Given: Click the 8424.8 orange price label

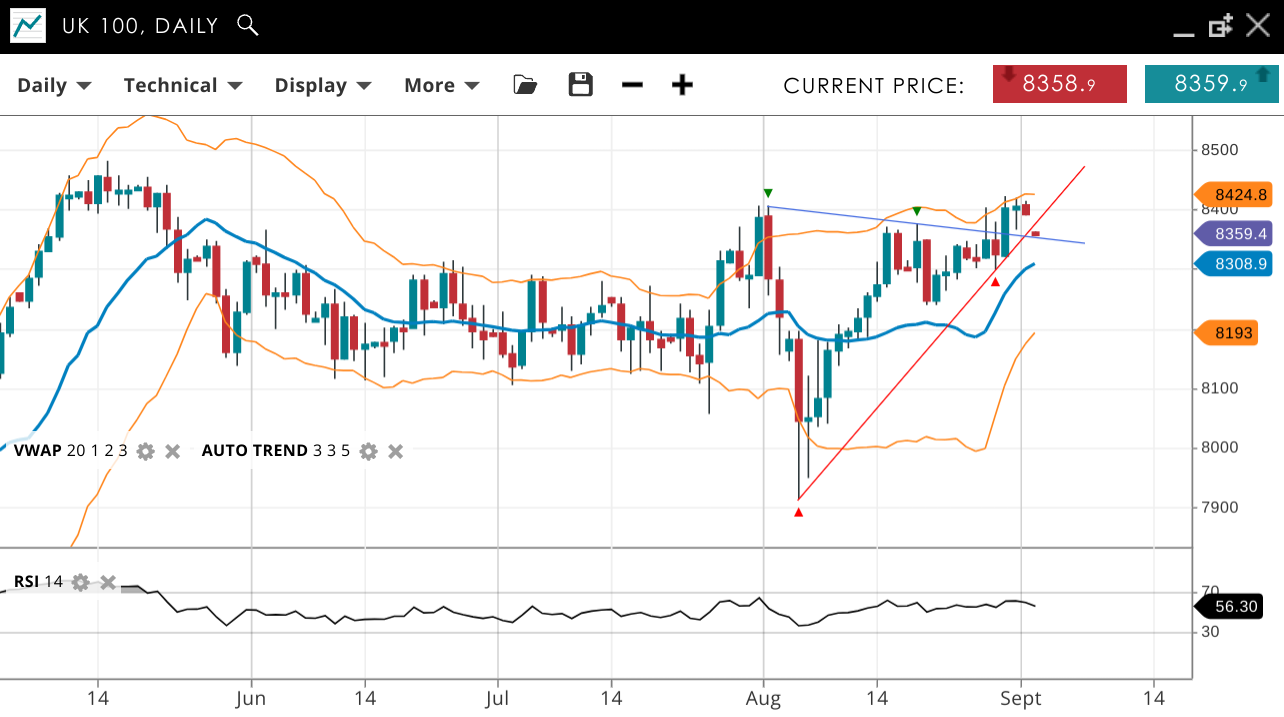Looking at the screenshot, I should [x=1236, y=195].
